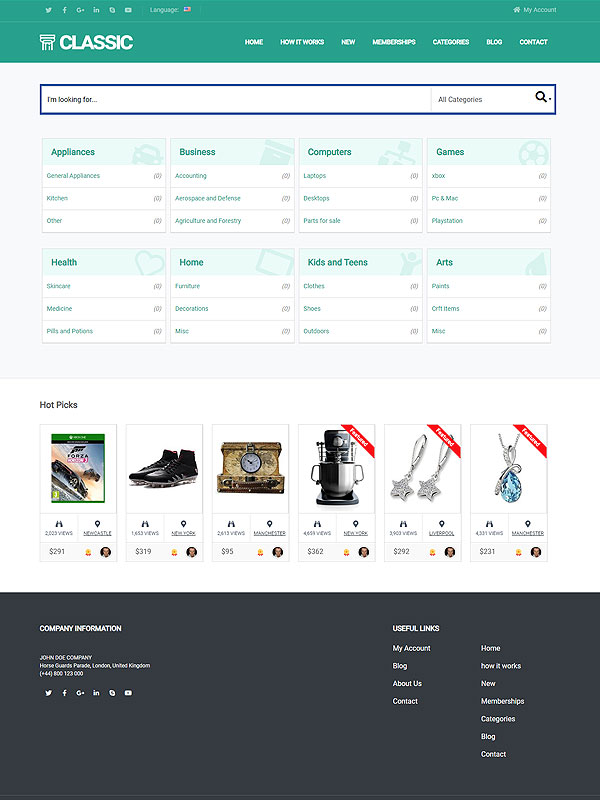This screenshot has height=800, width=600.
Task: Open My Account in footer useful links
Action: coord(411,648)
